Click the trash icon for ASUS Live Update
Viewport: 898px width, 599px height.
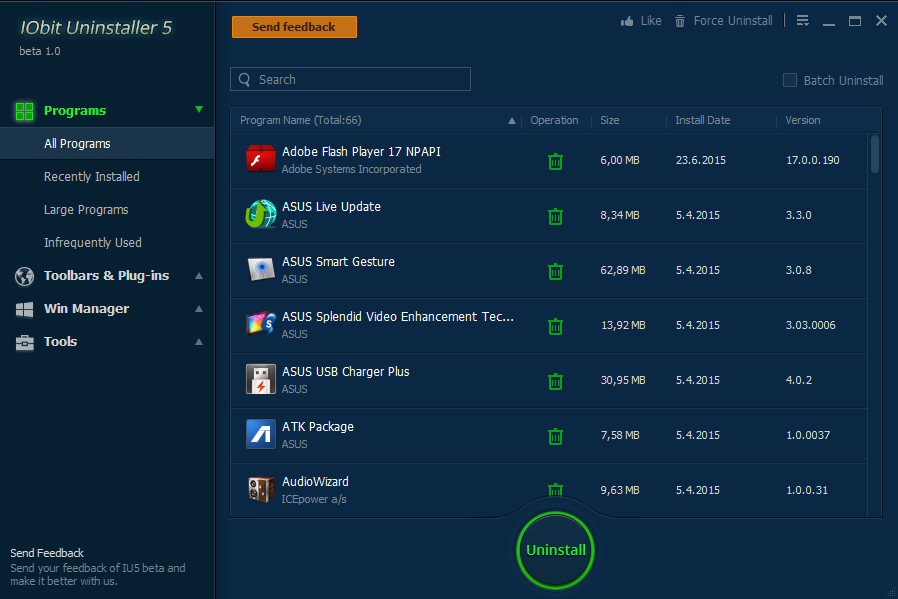point(555,216)
